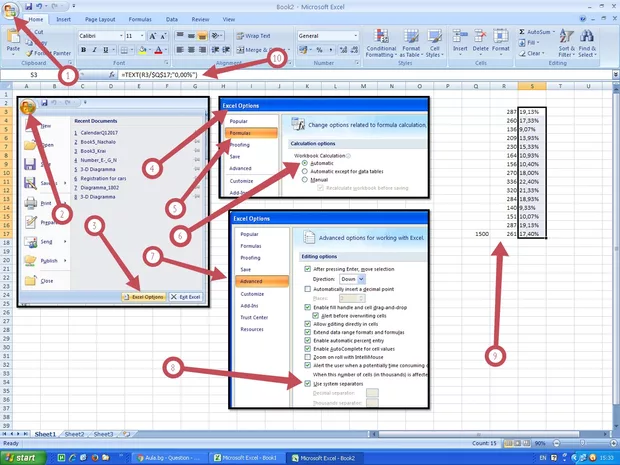Expand the Cell Styles gallery
This screenshot has height=465, width=620.
[435, 43]
